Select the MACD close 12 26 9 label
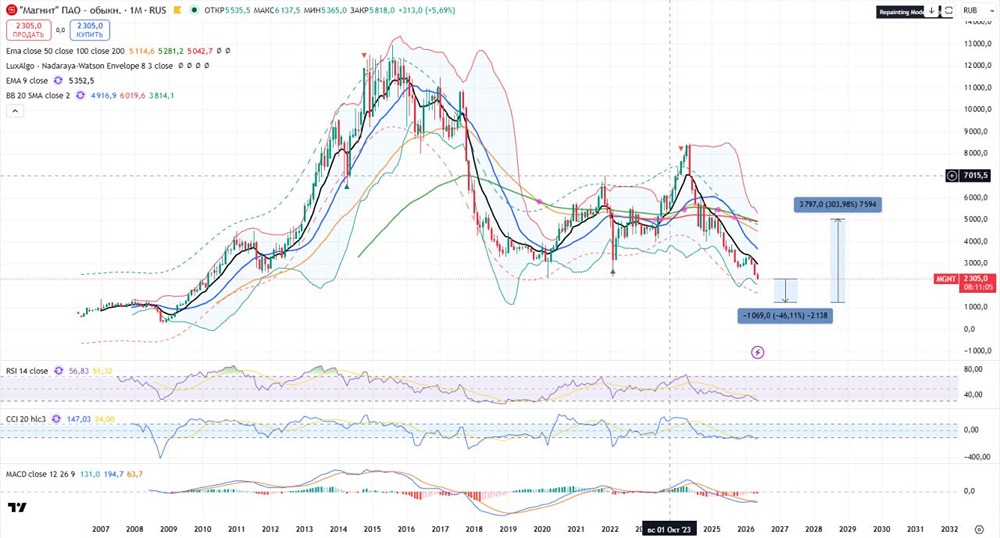This screenshot has height=538, width=1000. coord(40,474)
